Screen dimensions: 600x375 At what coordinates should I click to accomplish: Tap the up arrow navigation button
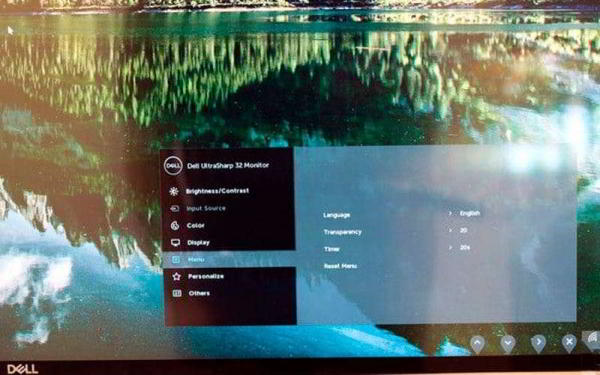(477, 343)
